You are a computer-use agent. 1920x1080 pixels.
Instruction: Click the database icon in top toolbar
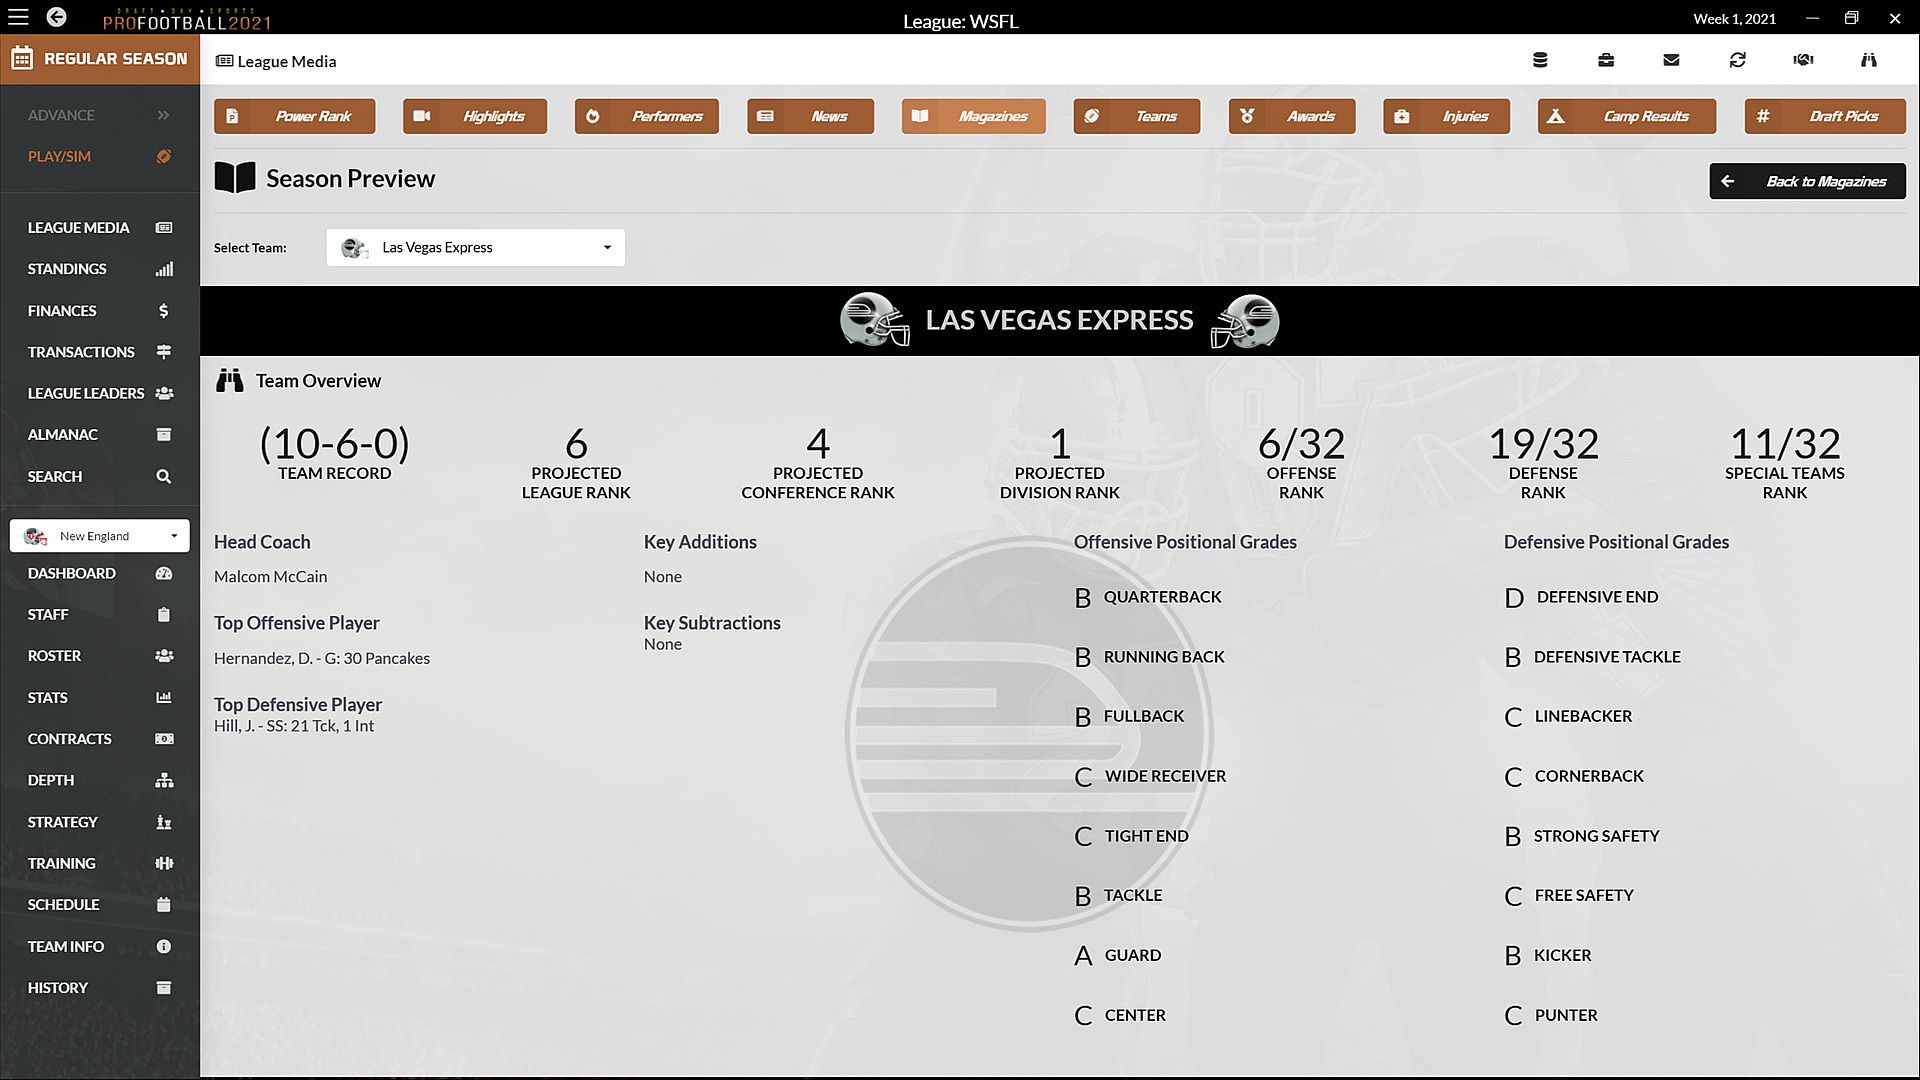[1540, 60]
